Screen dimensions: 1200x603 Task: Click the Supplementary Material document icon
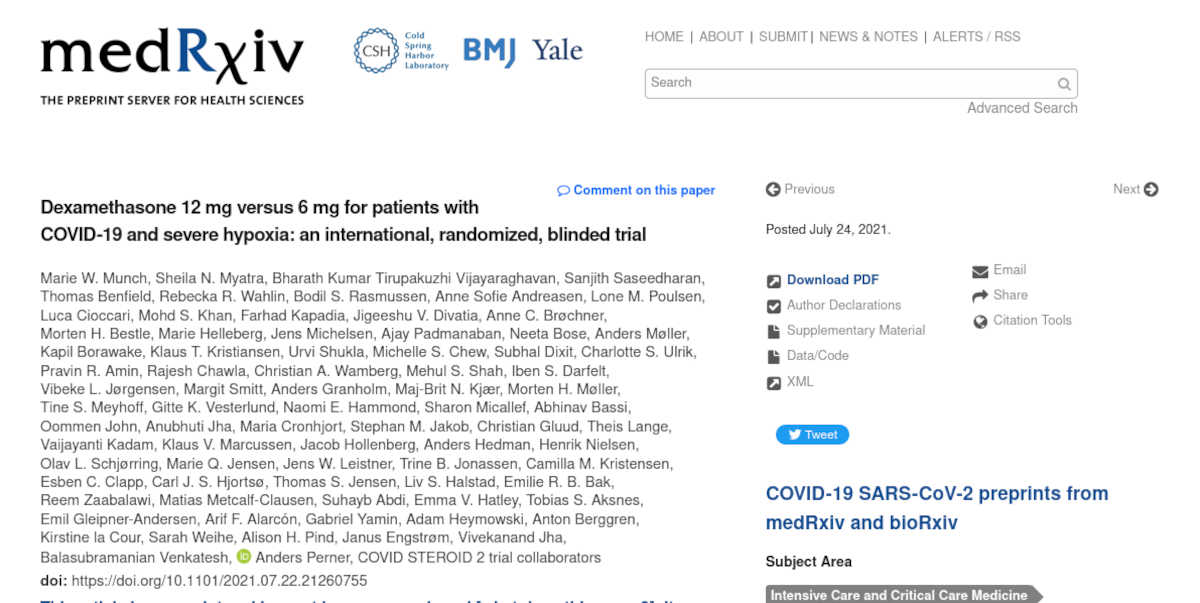pos(774,331)
